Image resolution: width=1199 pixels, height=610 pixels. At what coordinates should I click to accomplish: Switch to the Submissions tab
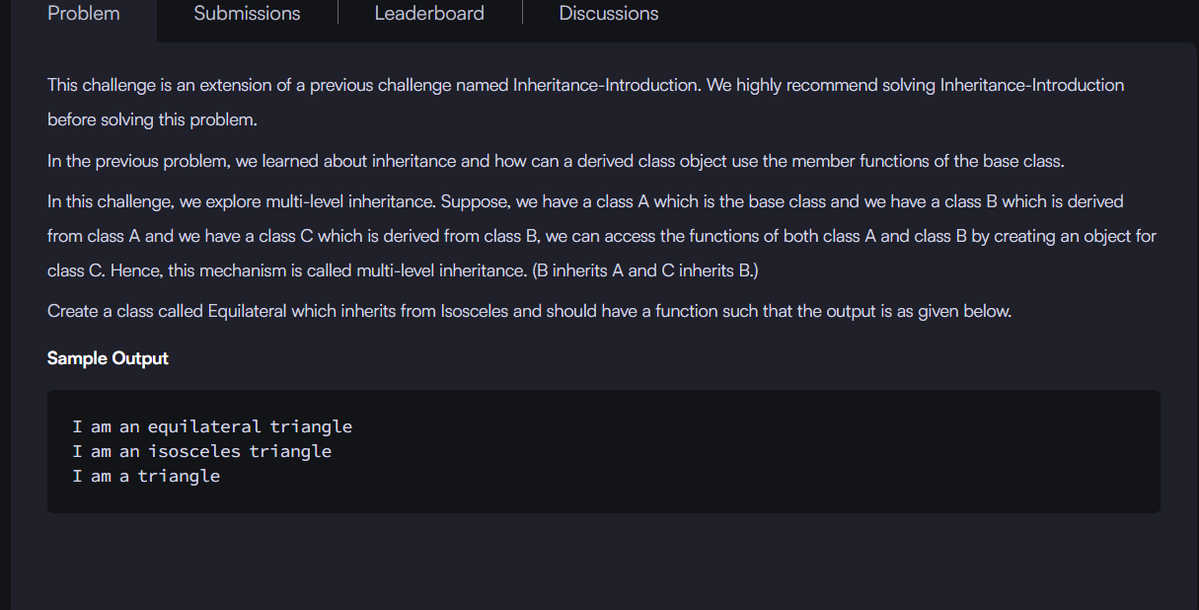pyautogui.click(x=246, y=13)
